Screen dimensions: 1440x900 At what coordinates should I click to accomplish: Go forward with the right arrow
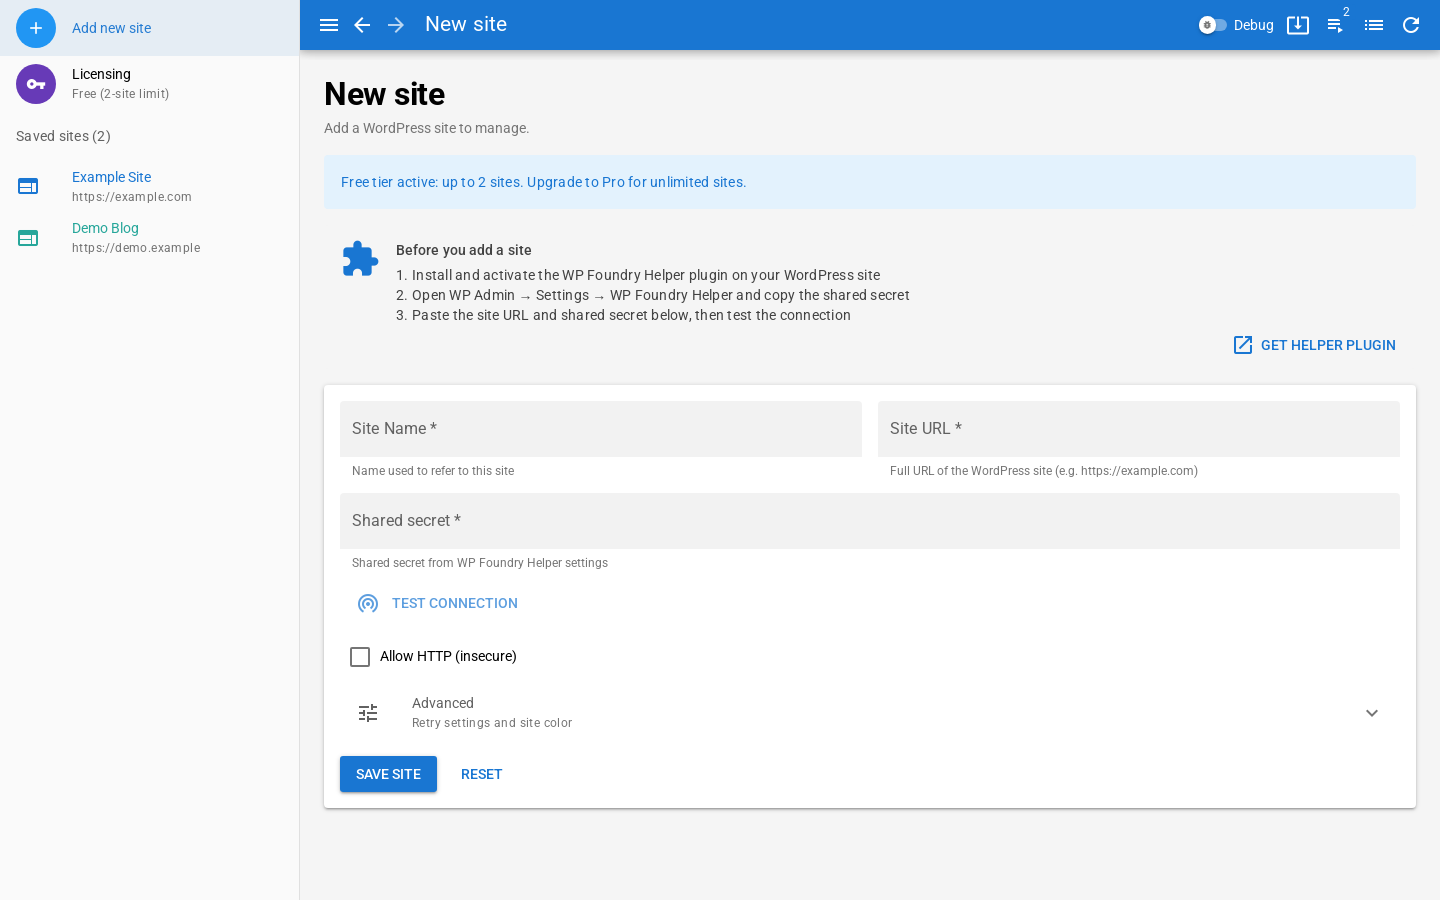(x=396, y=25)
